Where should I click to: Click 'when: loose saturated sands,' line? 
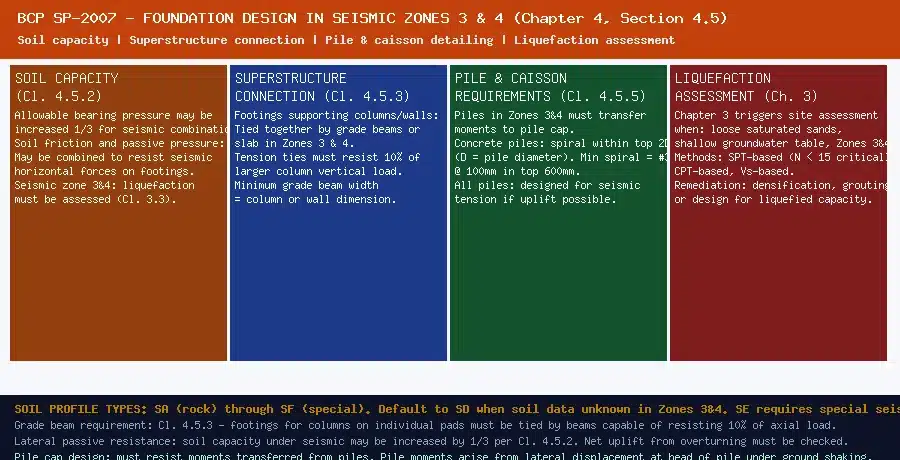point(758,129)
